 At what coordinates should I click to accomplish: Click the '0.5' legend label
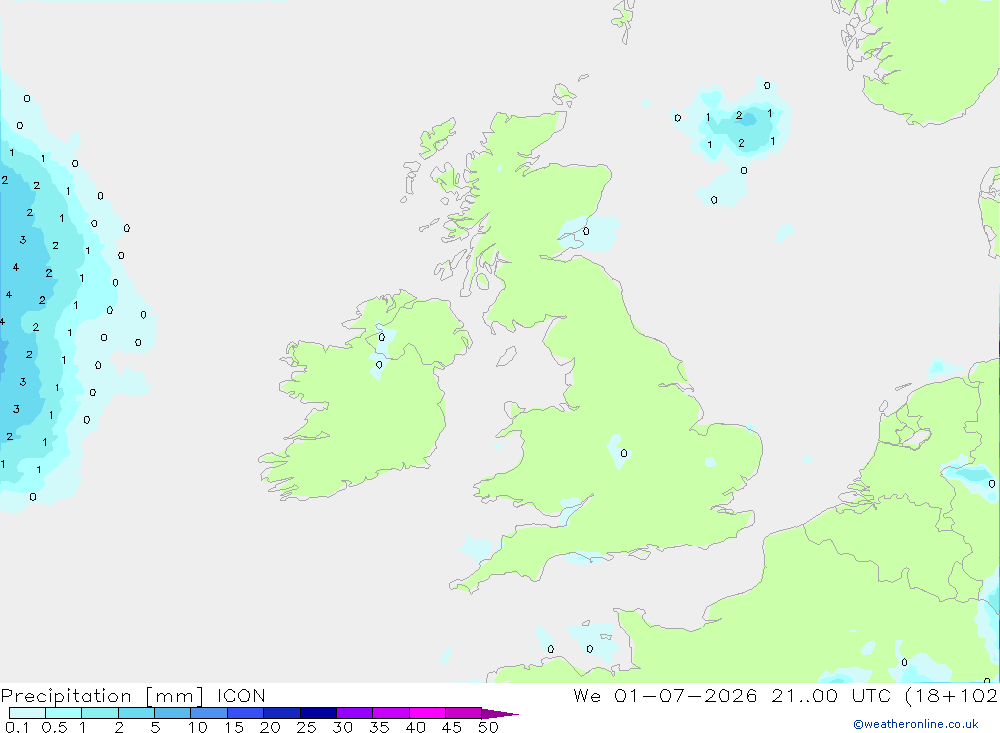[54, 727]
